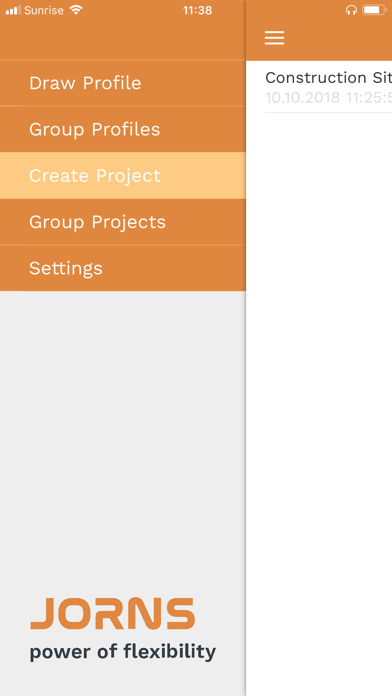The height and width of the screenshot is (696, 392).
Task: Tap the orange JORNS logo
Action: coord(113,613)
